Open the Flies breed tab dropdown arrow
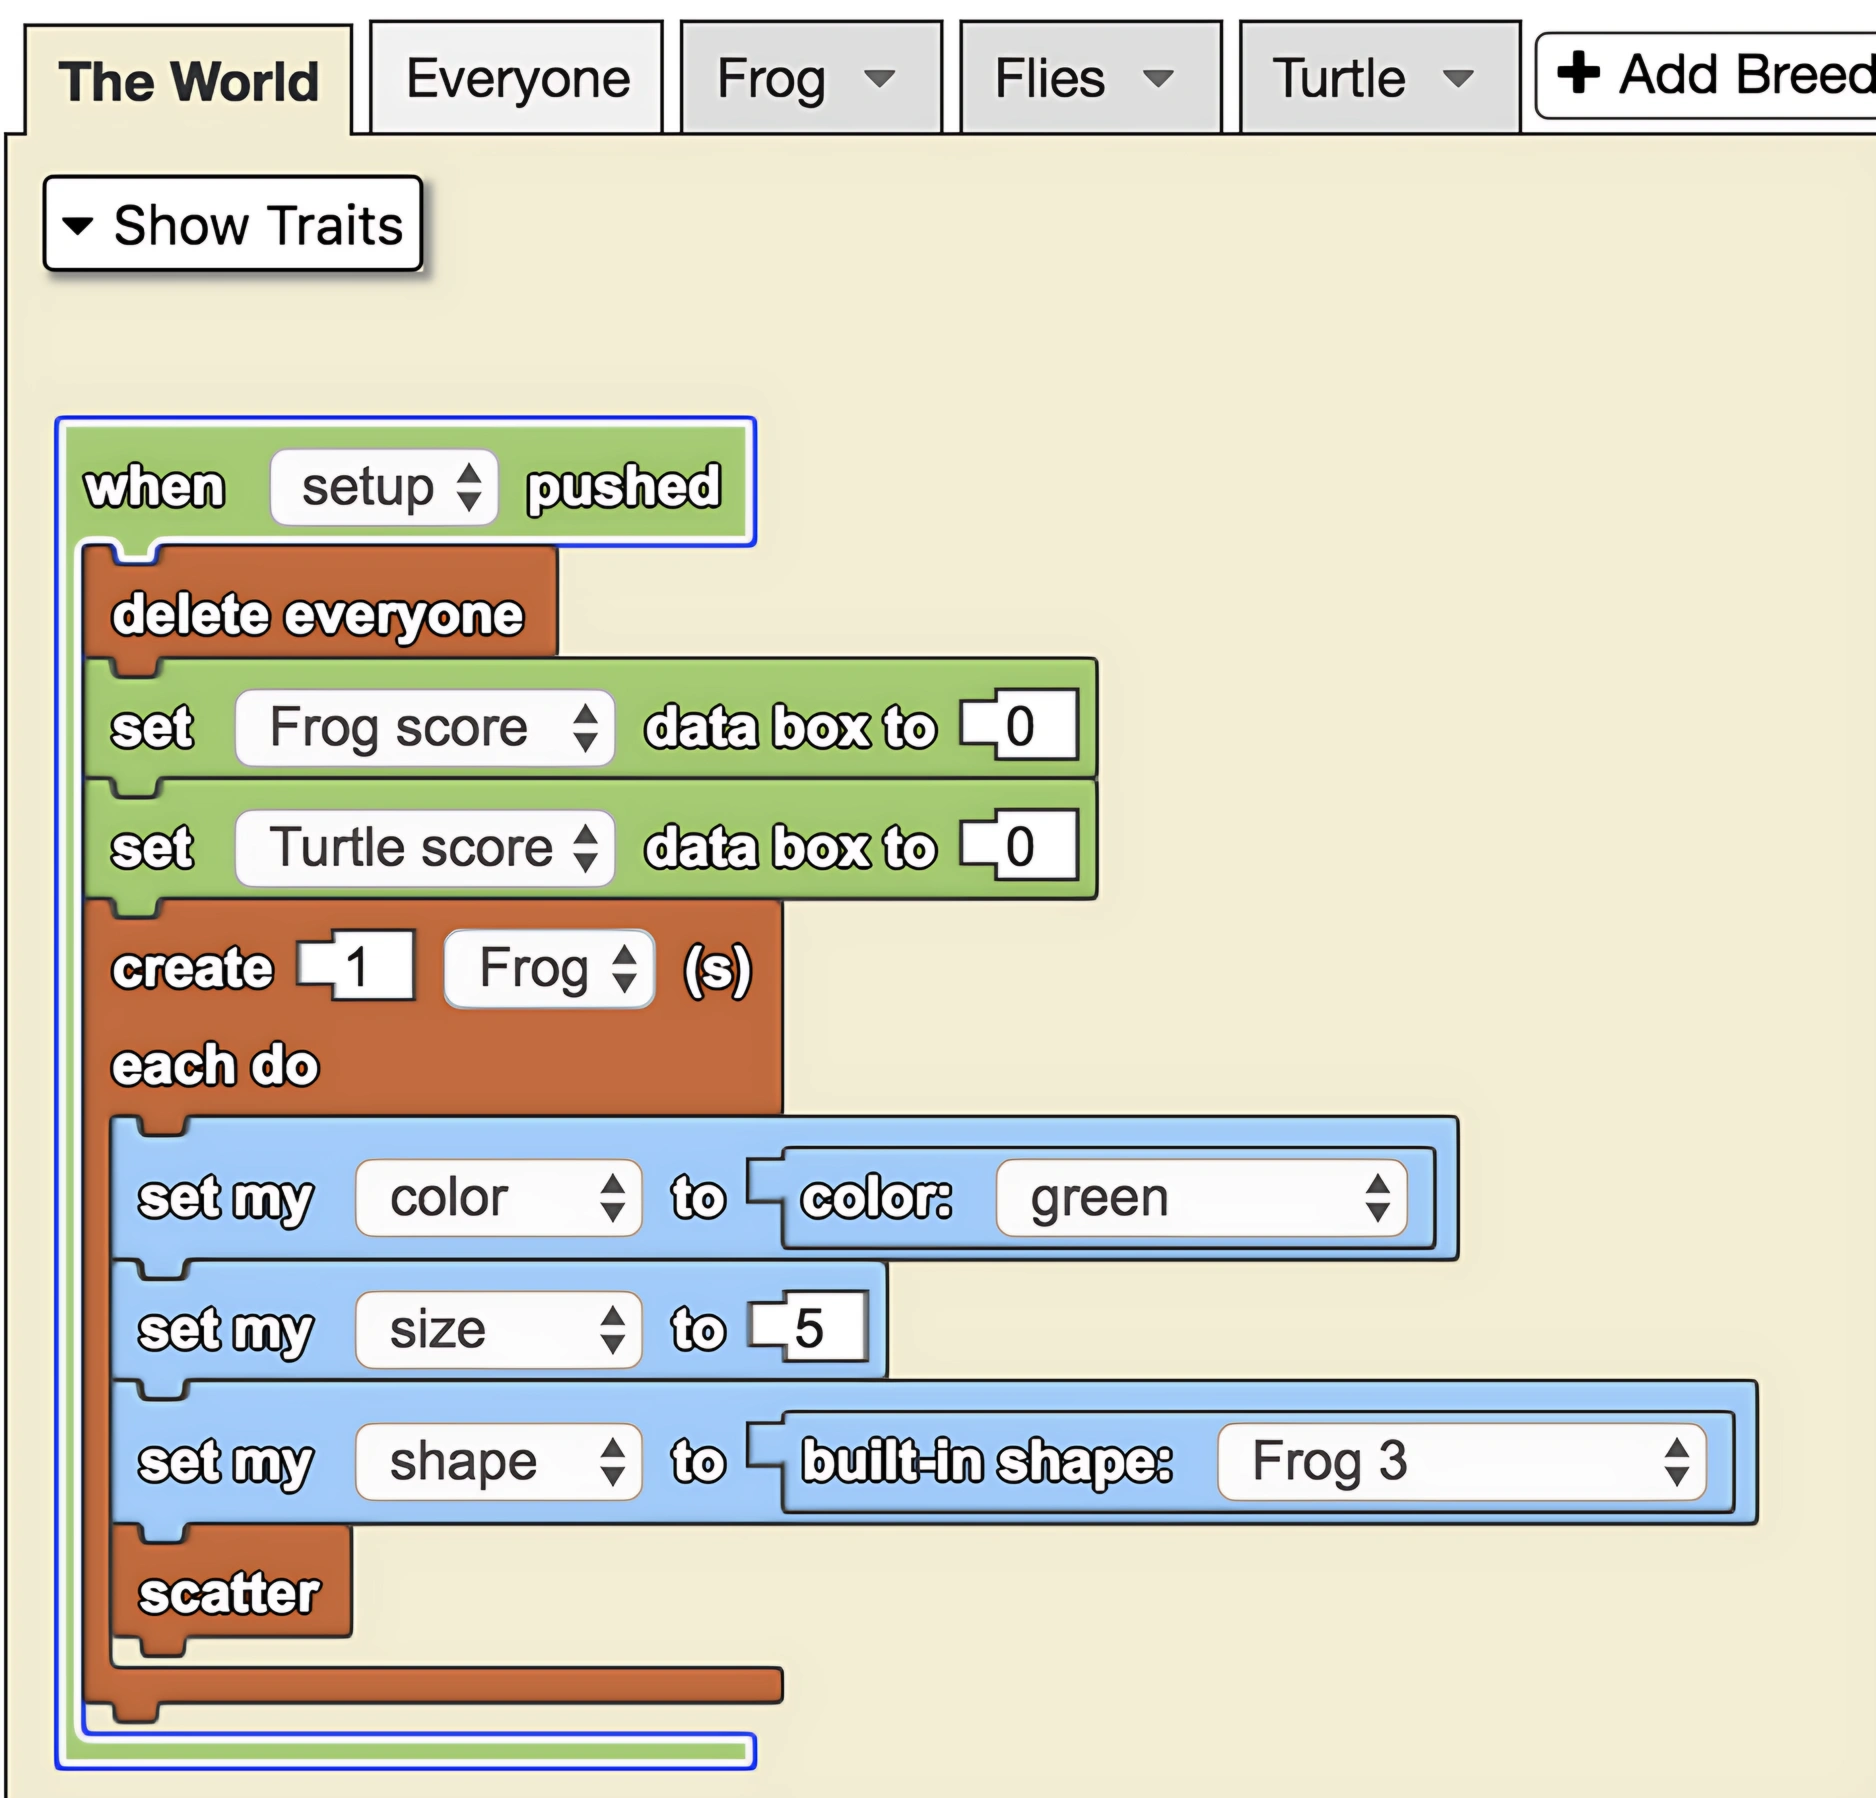Viewport: 1876px width, 1798px height. [x=1160, y=79]
